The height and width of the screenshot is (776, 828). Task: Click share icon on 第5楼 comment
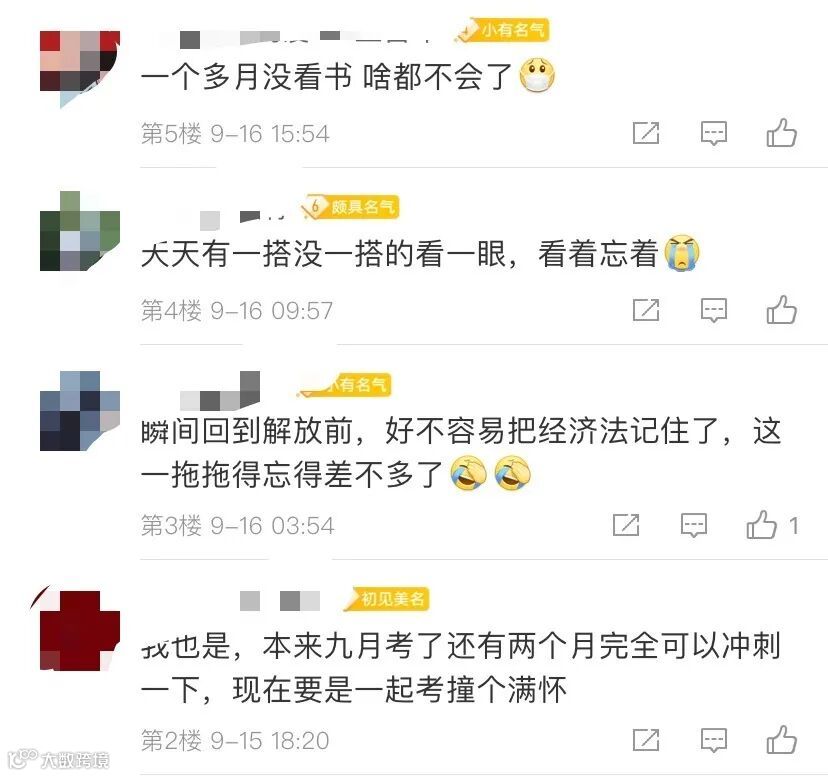pos(646,133)
